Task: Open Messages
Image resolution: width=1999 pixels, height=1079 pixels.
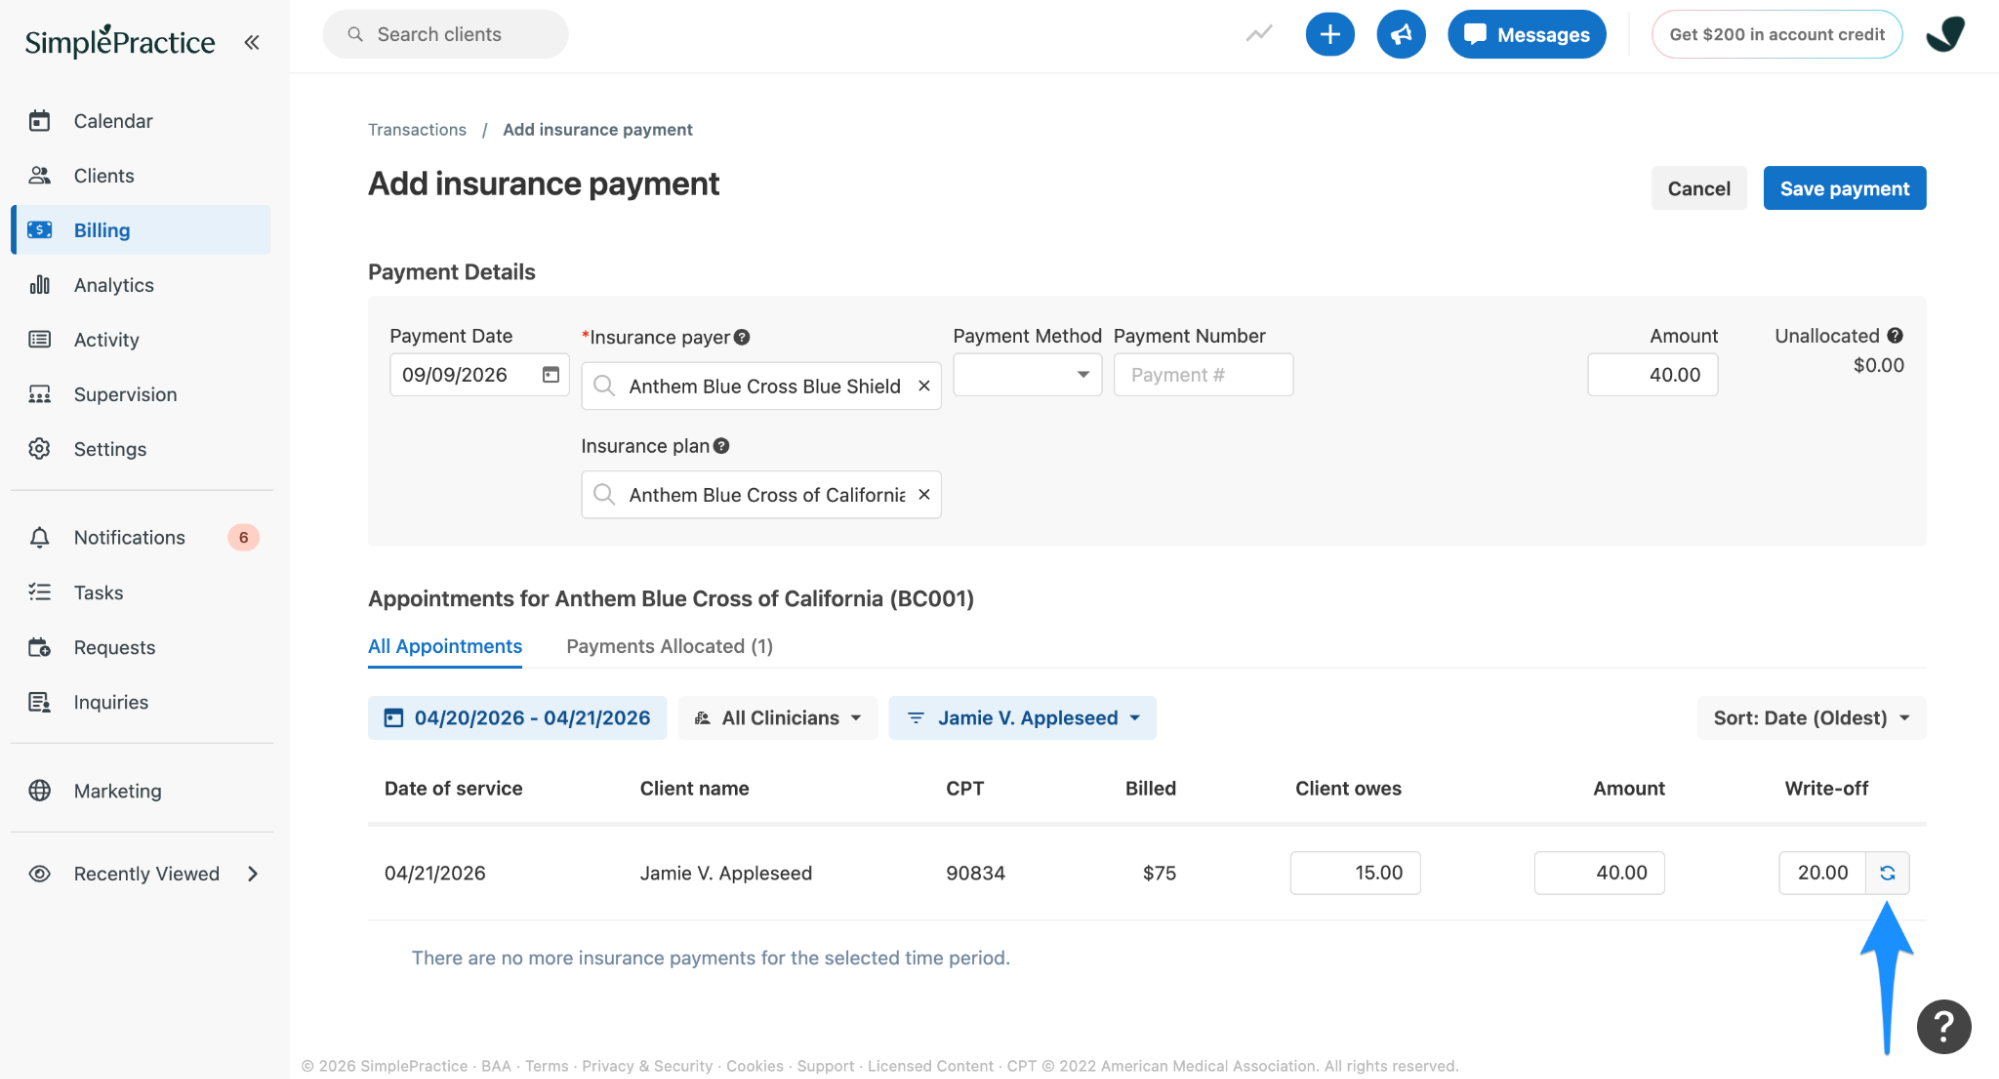Action: point(1526,34)
